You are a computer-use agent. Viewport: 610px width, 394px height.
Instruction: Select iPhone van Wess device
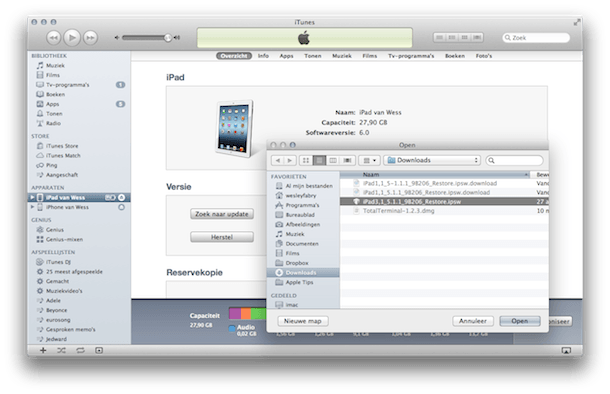67,207
